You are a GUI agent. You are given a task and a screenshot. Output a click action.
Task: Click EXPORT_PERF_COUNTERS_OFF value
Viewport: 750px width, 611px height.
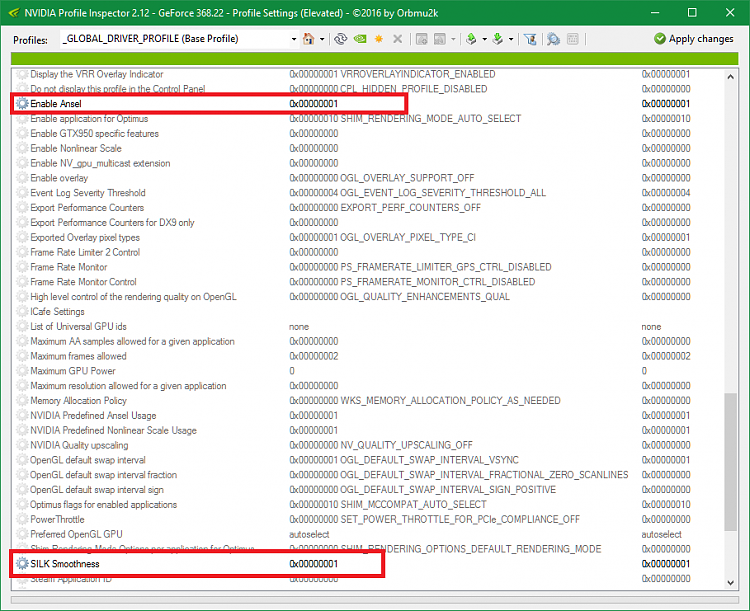tap(410, 208)
